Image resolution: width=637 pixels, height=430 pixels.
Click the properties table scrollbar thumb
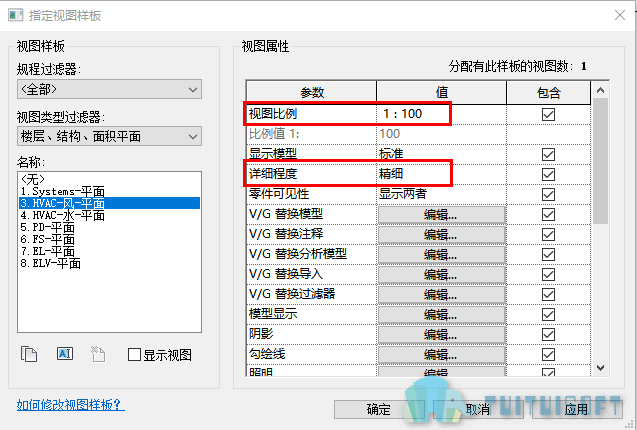600,161
